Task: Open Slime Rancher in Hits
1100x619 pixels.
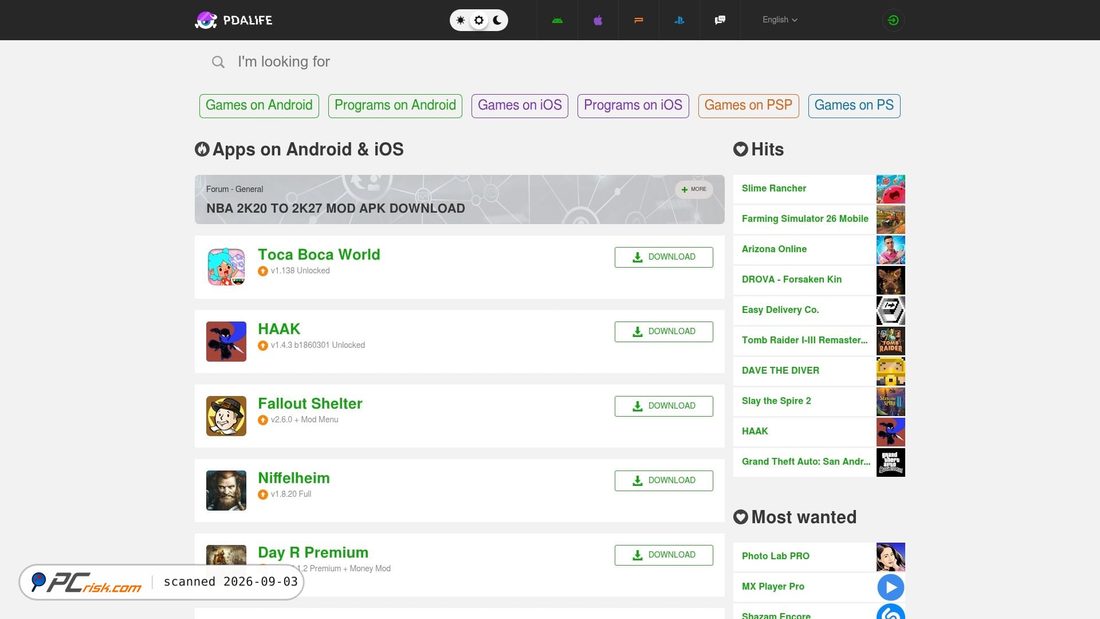Action: point(774,188)
